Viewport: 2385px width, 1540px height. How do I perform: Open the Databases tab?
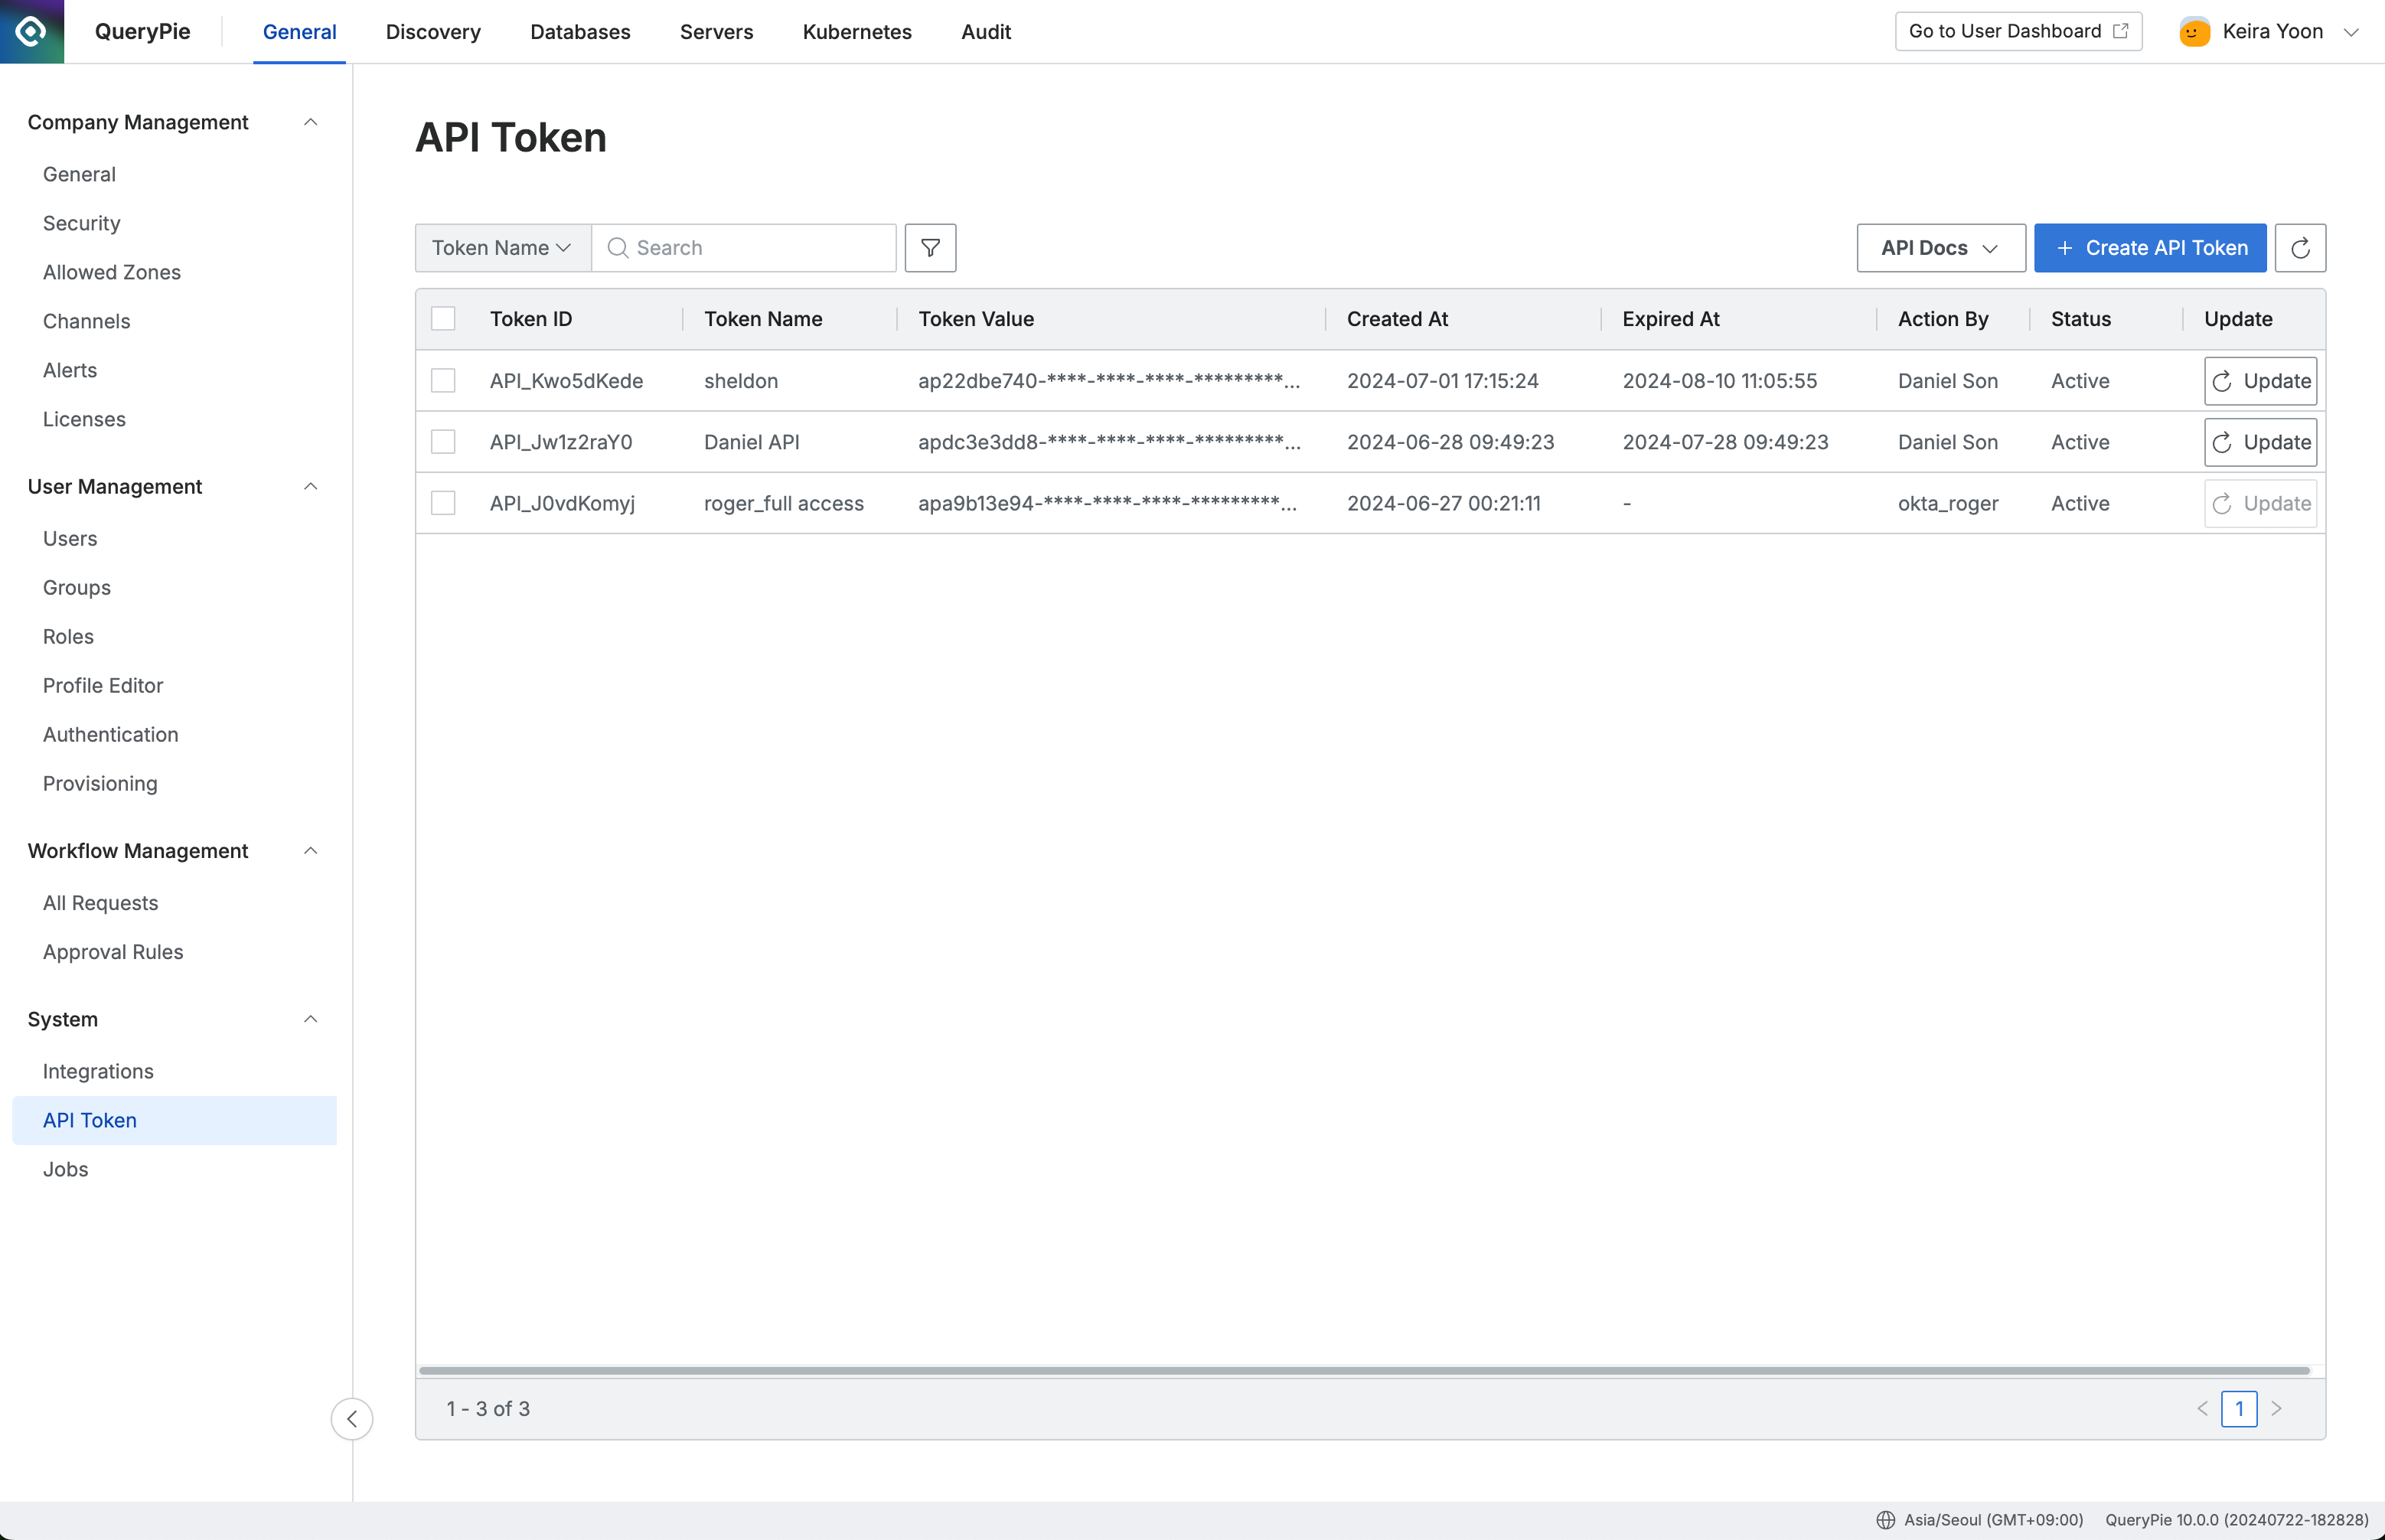581,31
